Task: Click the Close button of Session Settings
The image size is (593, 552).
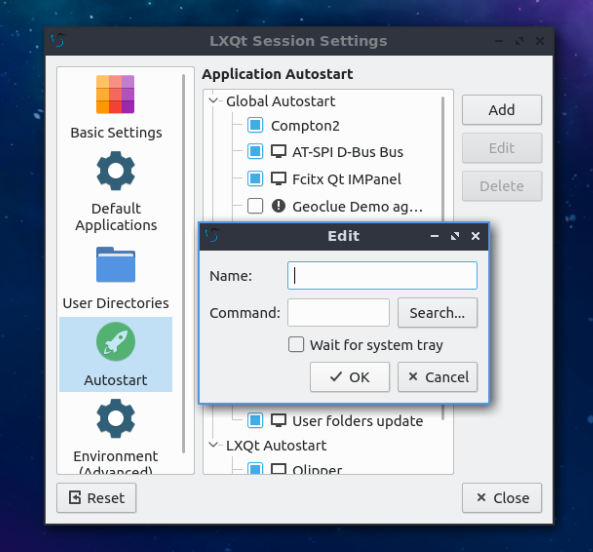Action: [502, 498]
